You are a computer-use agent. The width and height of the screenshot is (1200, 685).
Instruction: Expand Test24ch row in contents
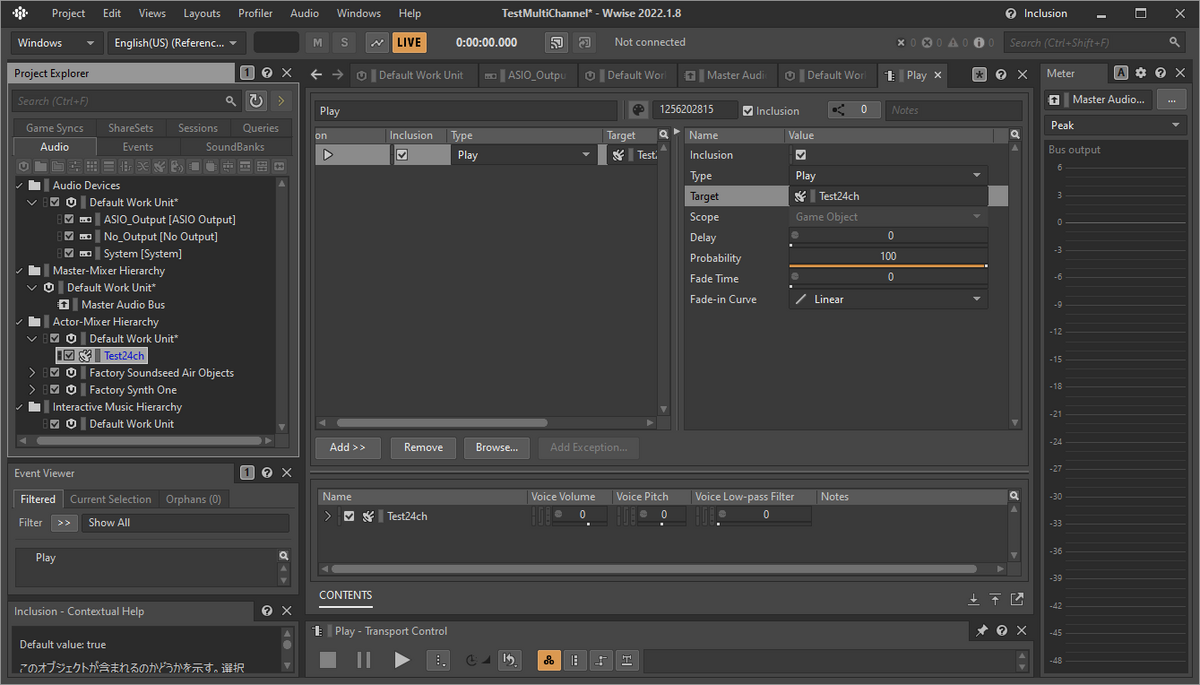coord(328,516)
